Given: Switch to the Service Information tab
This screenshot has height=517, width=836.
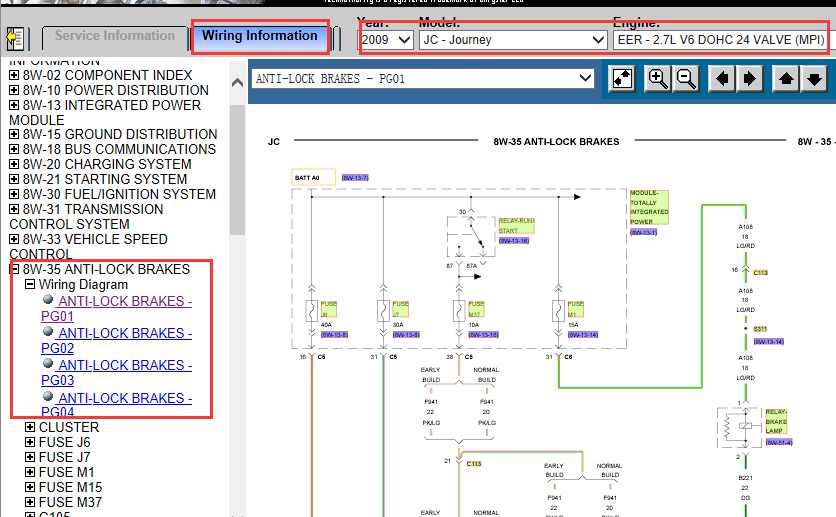Looking at the screenshot, I should point(115,36).
